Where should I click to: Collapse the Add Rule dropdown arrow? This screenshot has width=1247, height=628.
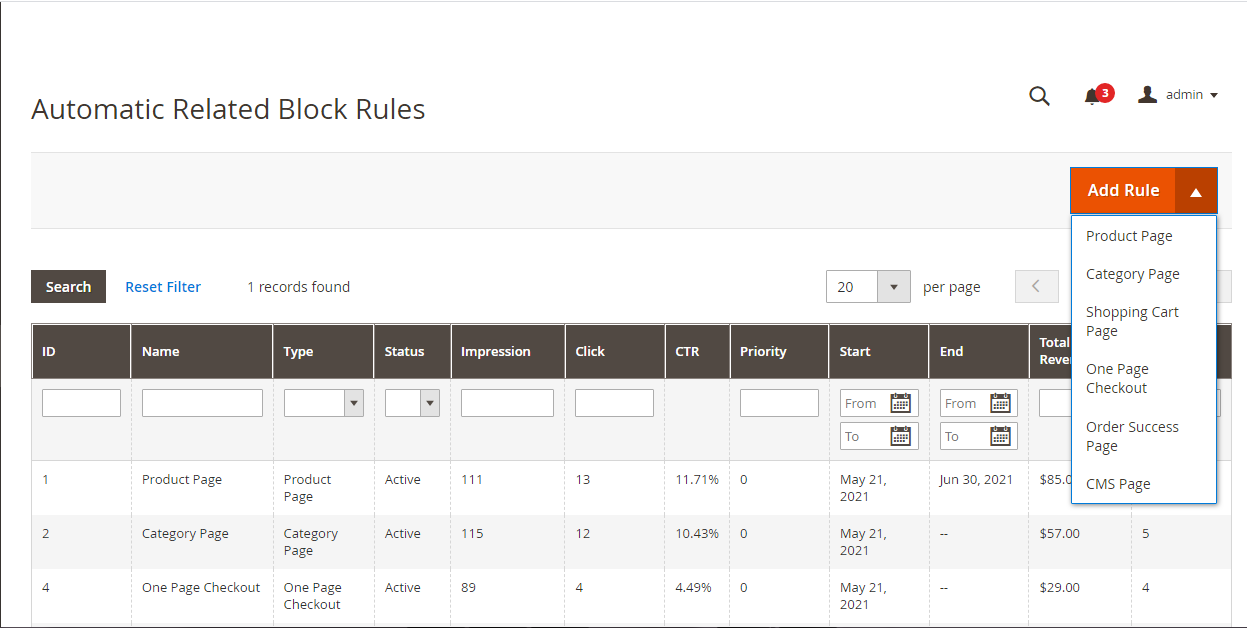(x=1195, y=191)
